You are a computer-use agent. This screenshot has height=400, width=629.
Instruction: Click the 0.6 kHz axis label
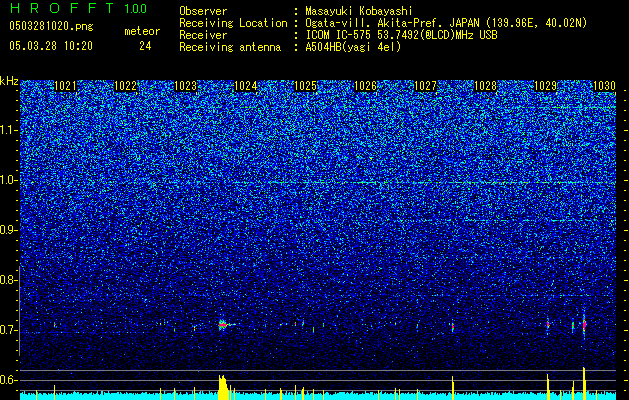[x=8, y=380]
